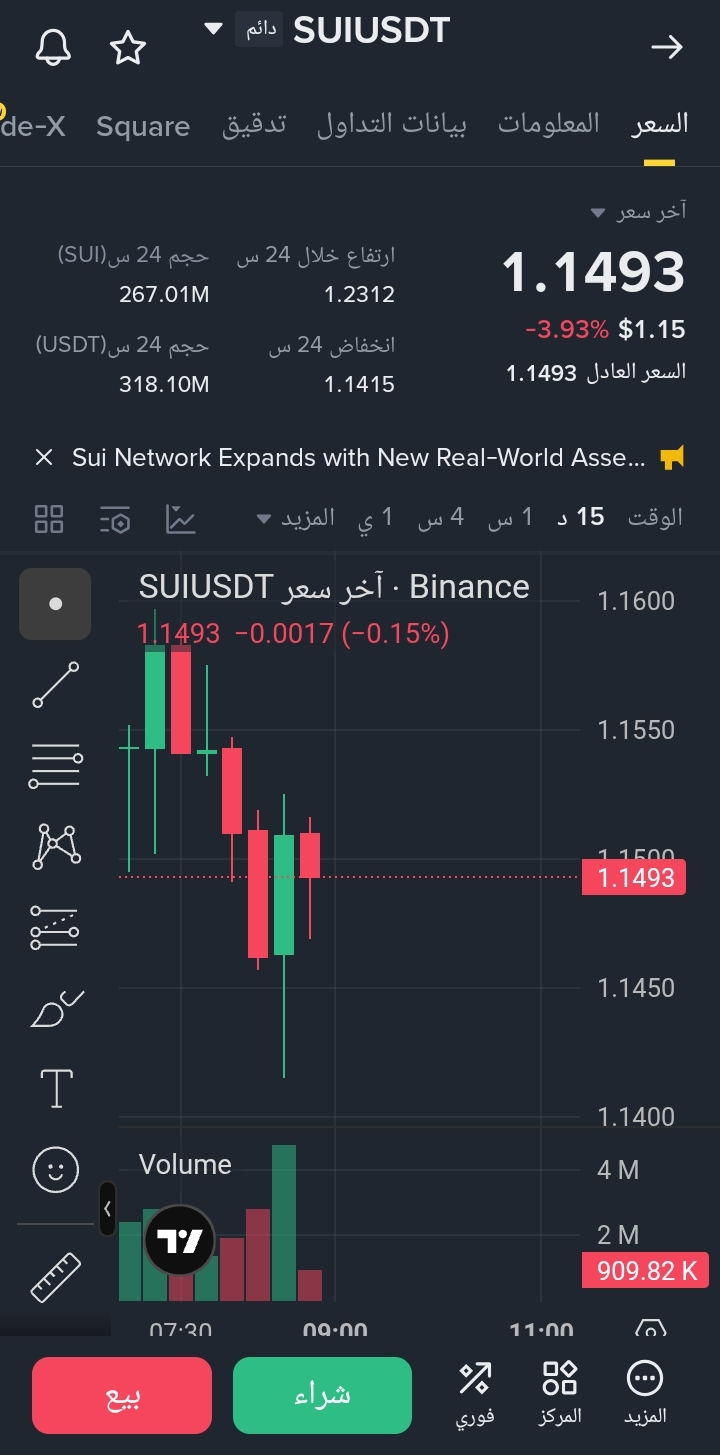Switch to the Square tab
This screenshot has width=720, height=1455.
143,126
